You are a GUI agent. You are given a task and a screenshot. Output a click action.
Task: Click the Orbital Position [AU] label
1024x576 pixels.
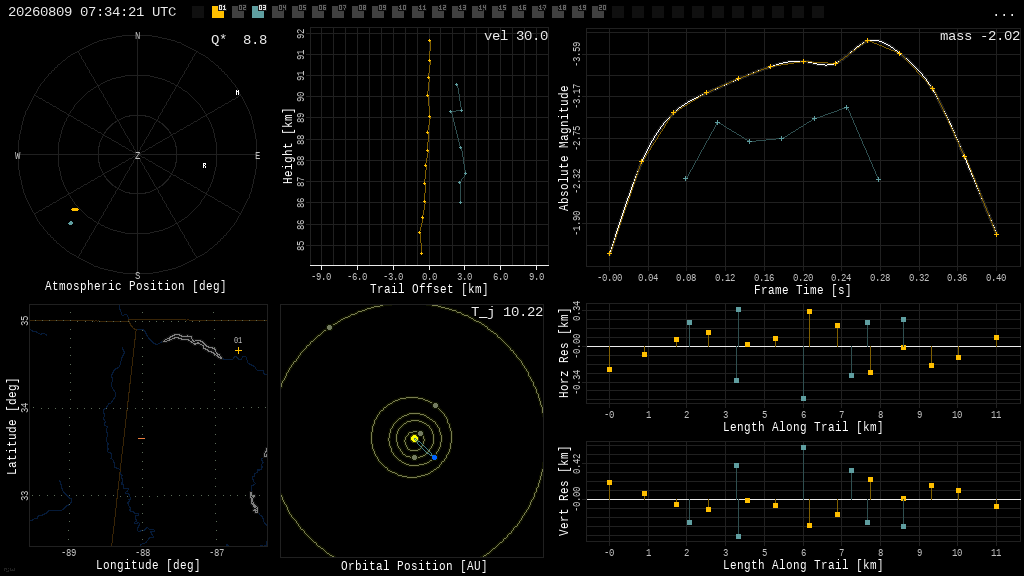414,566
